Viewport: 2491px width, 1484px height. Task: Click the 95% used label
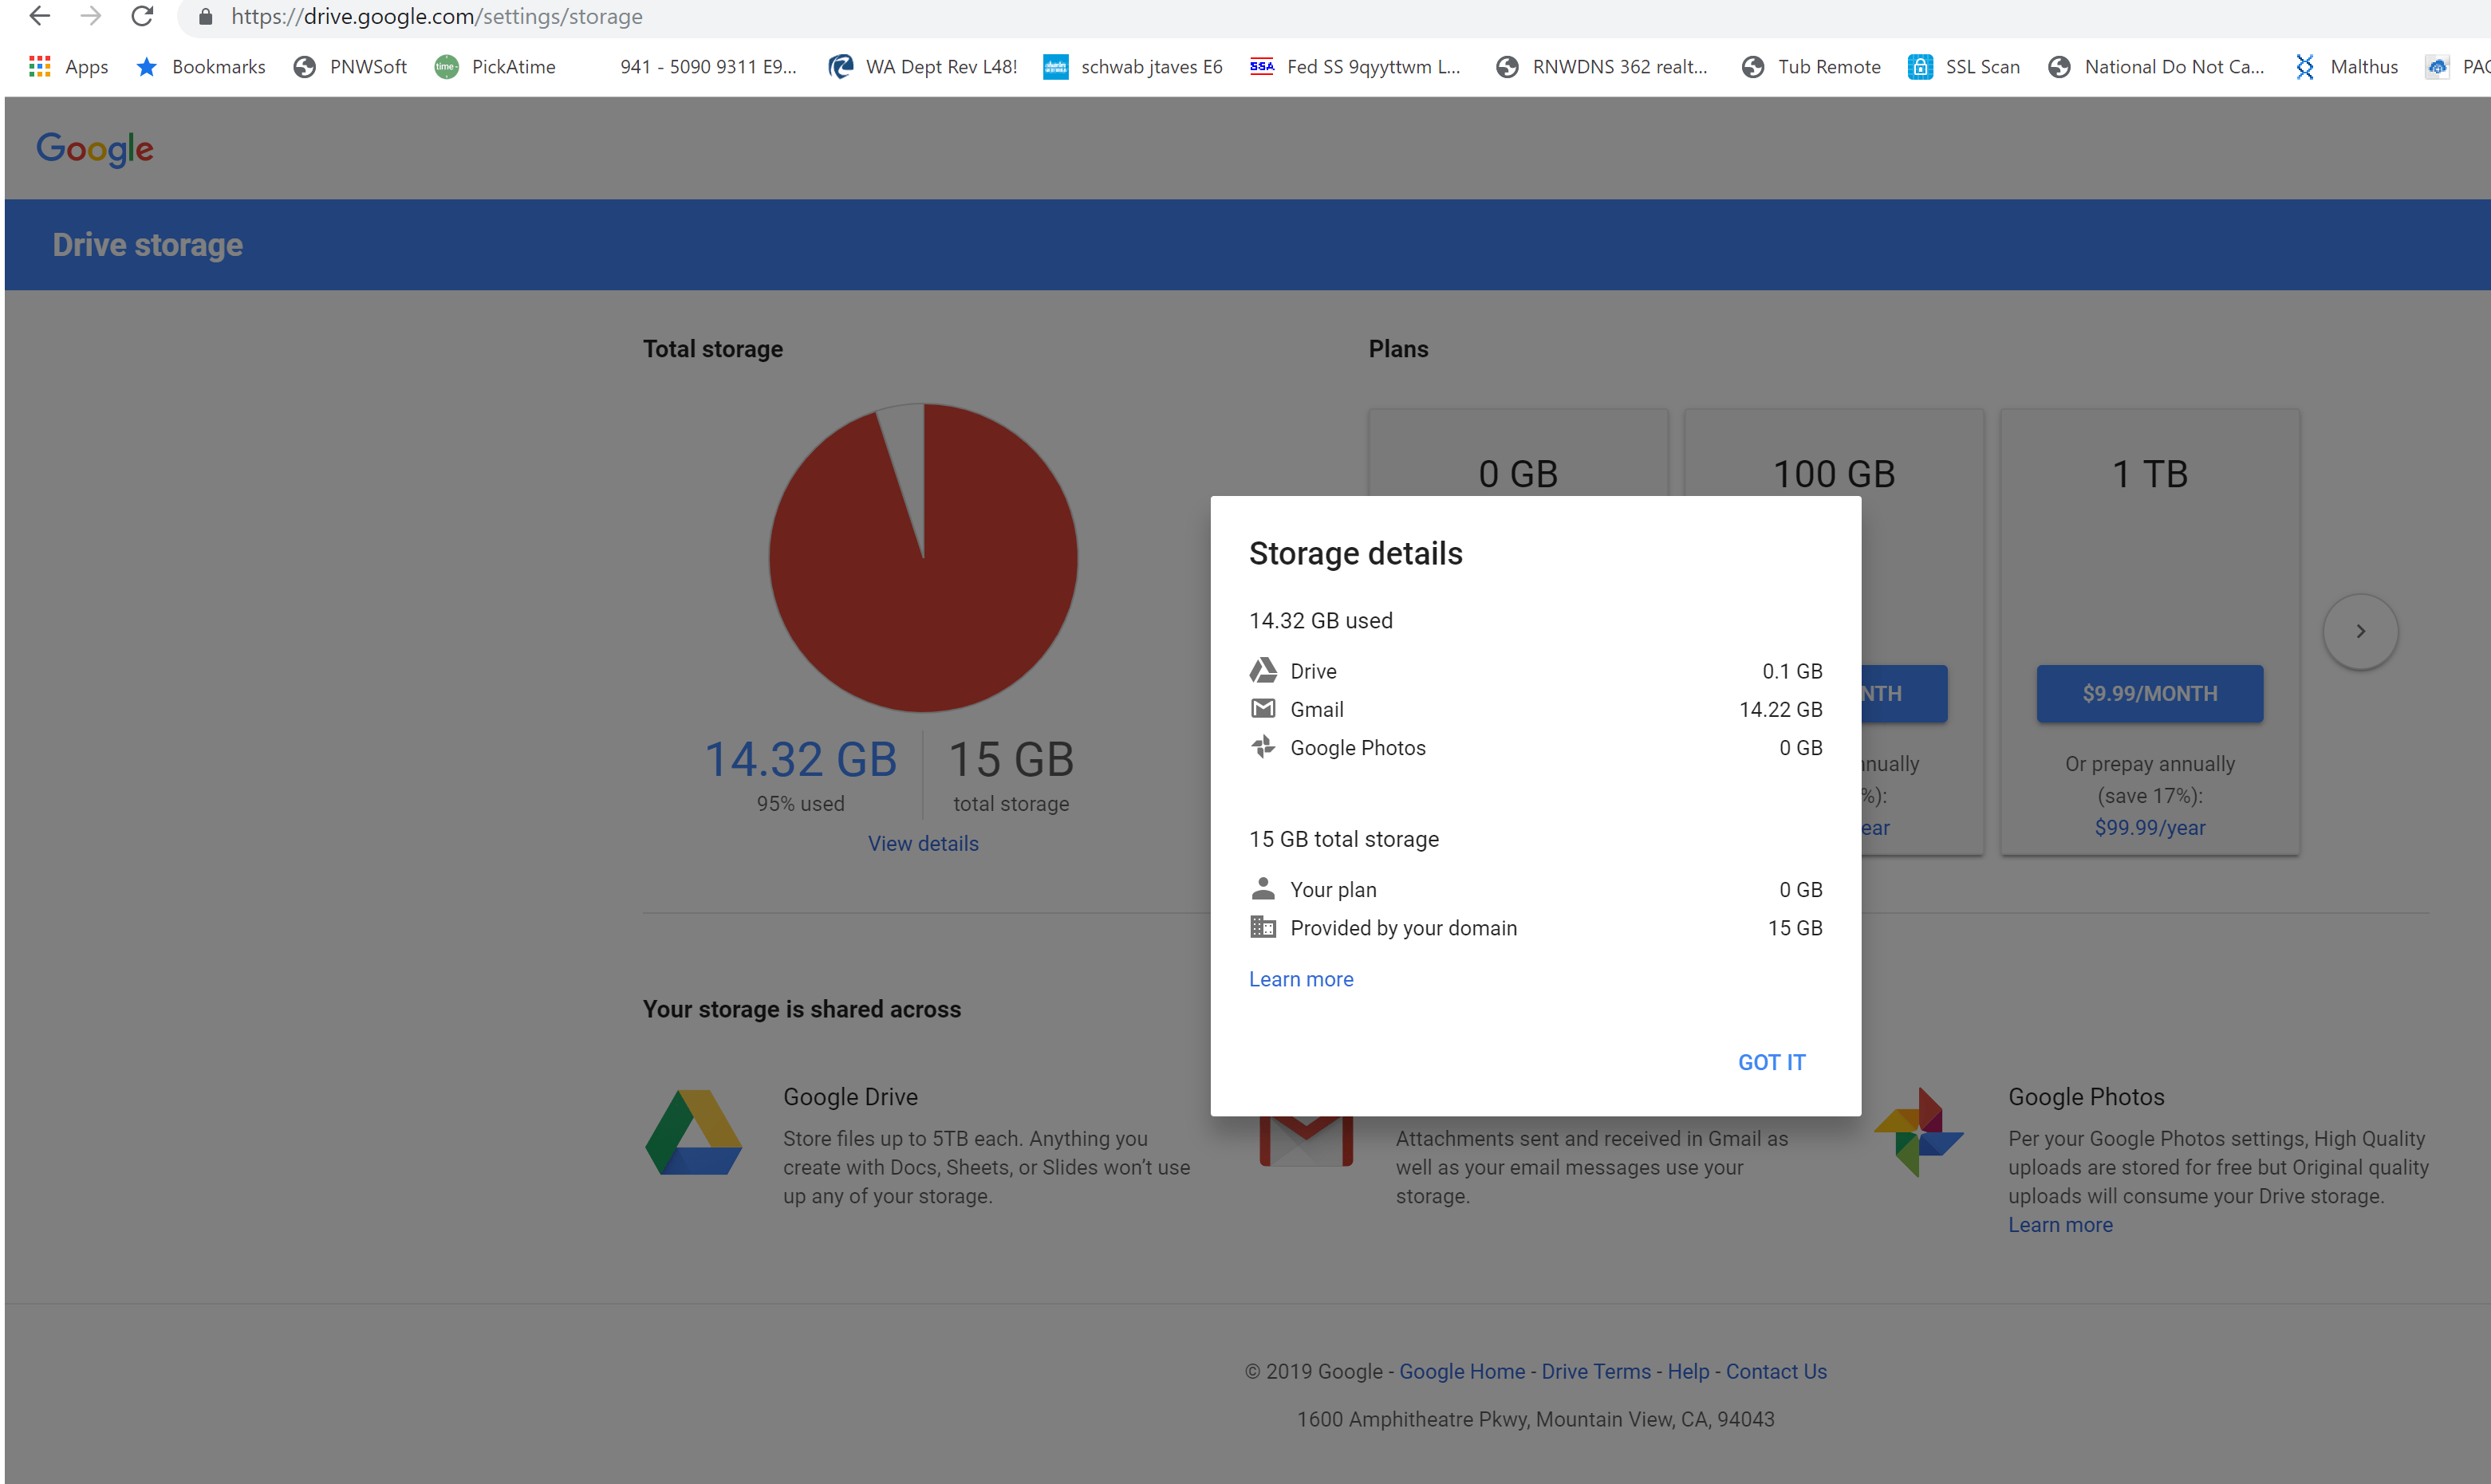(801, 804)
